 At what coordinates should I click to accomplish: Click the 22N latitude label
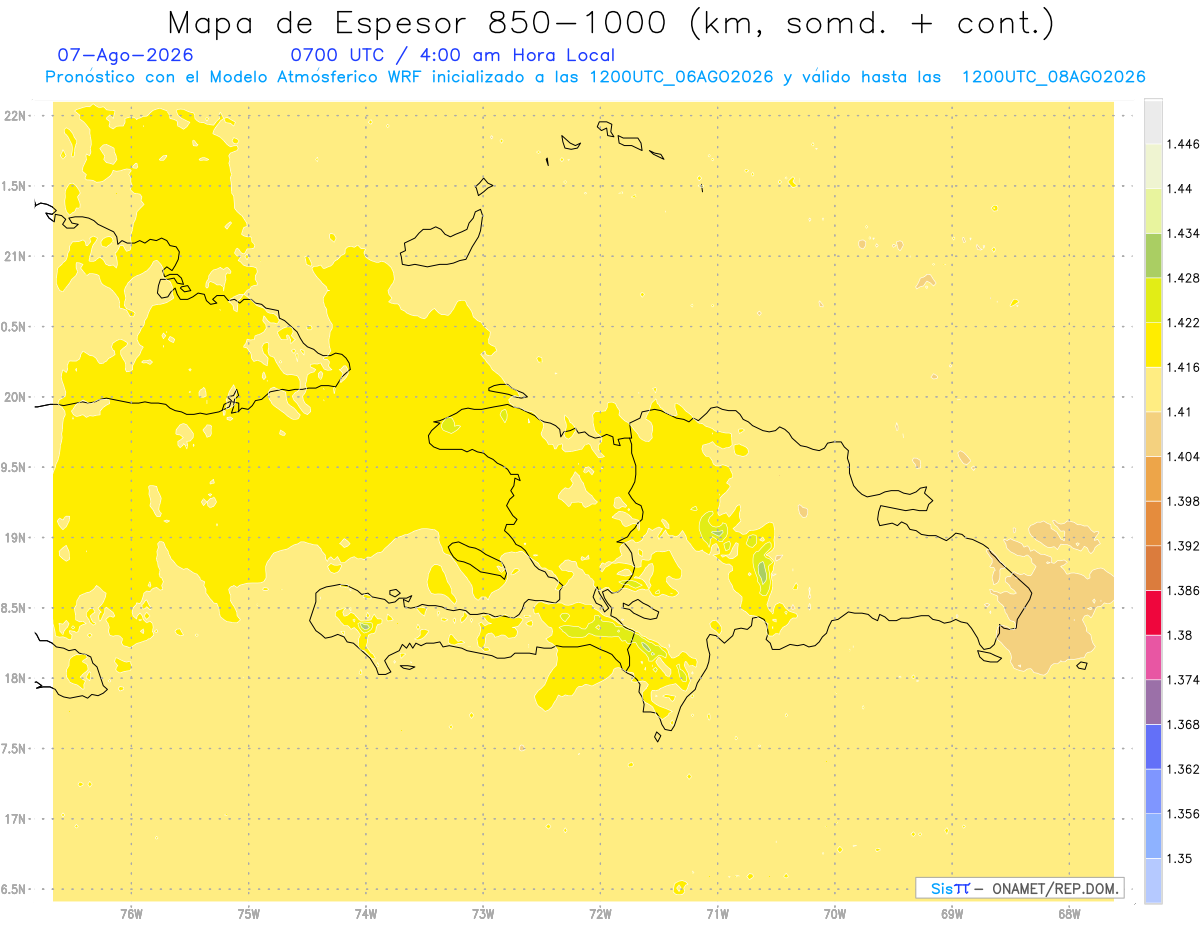tap(17, 116)
